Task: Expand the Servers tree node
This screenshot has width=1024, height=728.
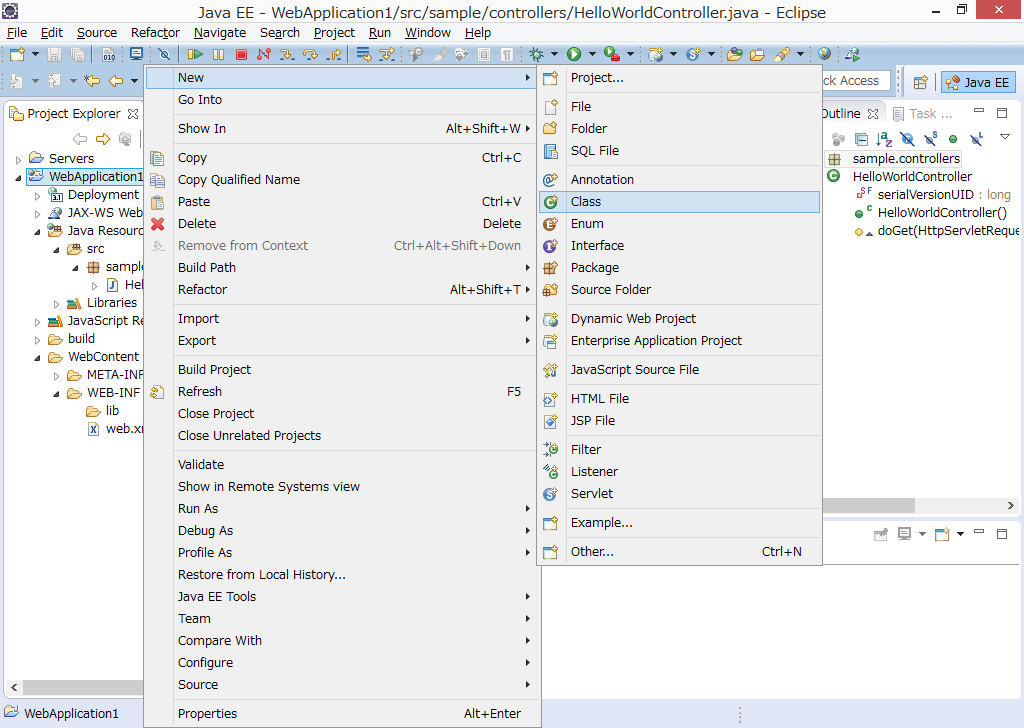Action: [x=18, y=159]
